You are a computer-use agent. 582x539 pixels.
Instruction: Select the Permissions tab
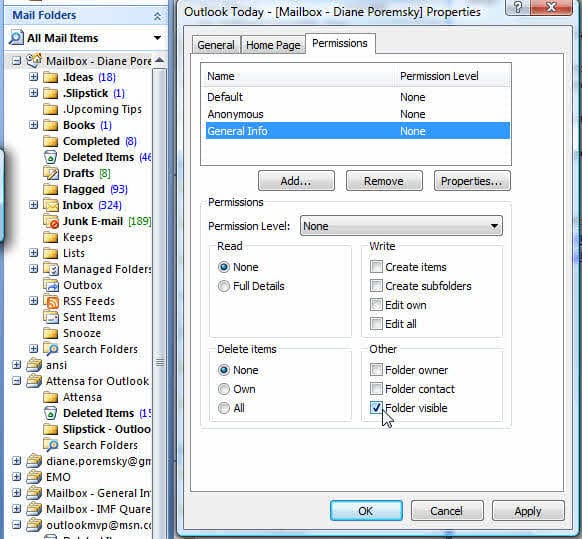point(340,43)
